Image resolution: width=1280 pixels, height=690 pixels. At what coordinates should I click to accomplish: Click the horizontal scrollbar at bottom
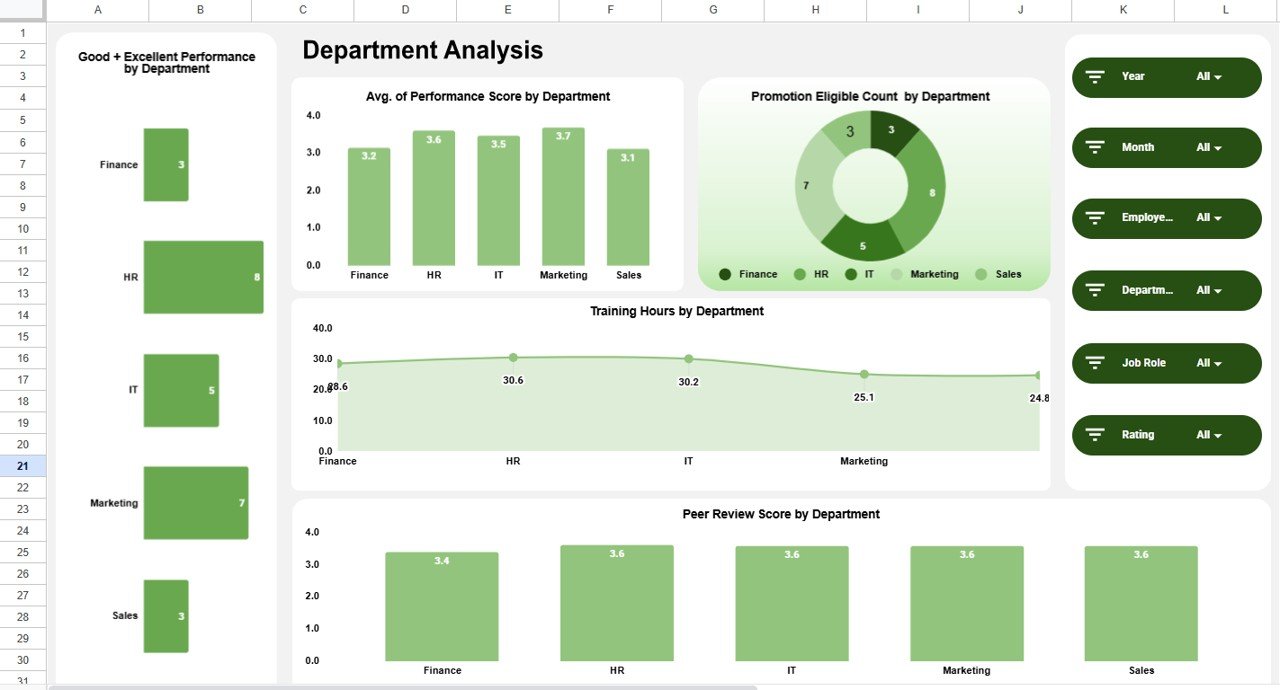pyautogui.click(x=400, y=687)
